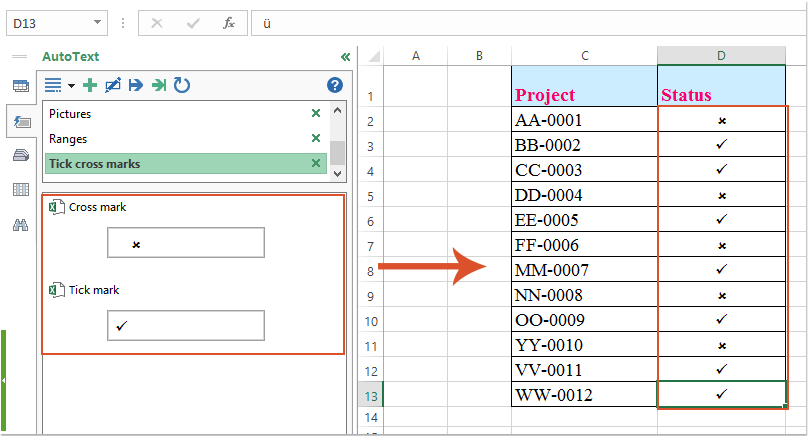808x436 pixels.
Task: Select column C header
Action: point(584,56)
